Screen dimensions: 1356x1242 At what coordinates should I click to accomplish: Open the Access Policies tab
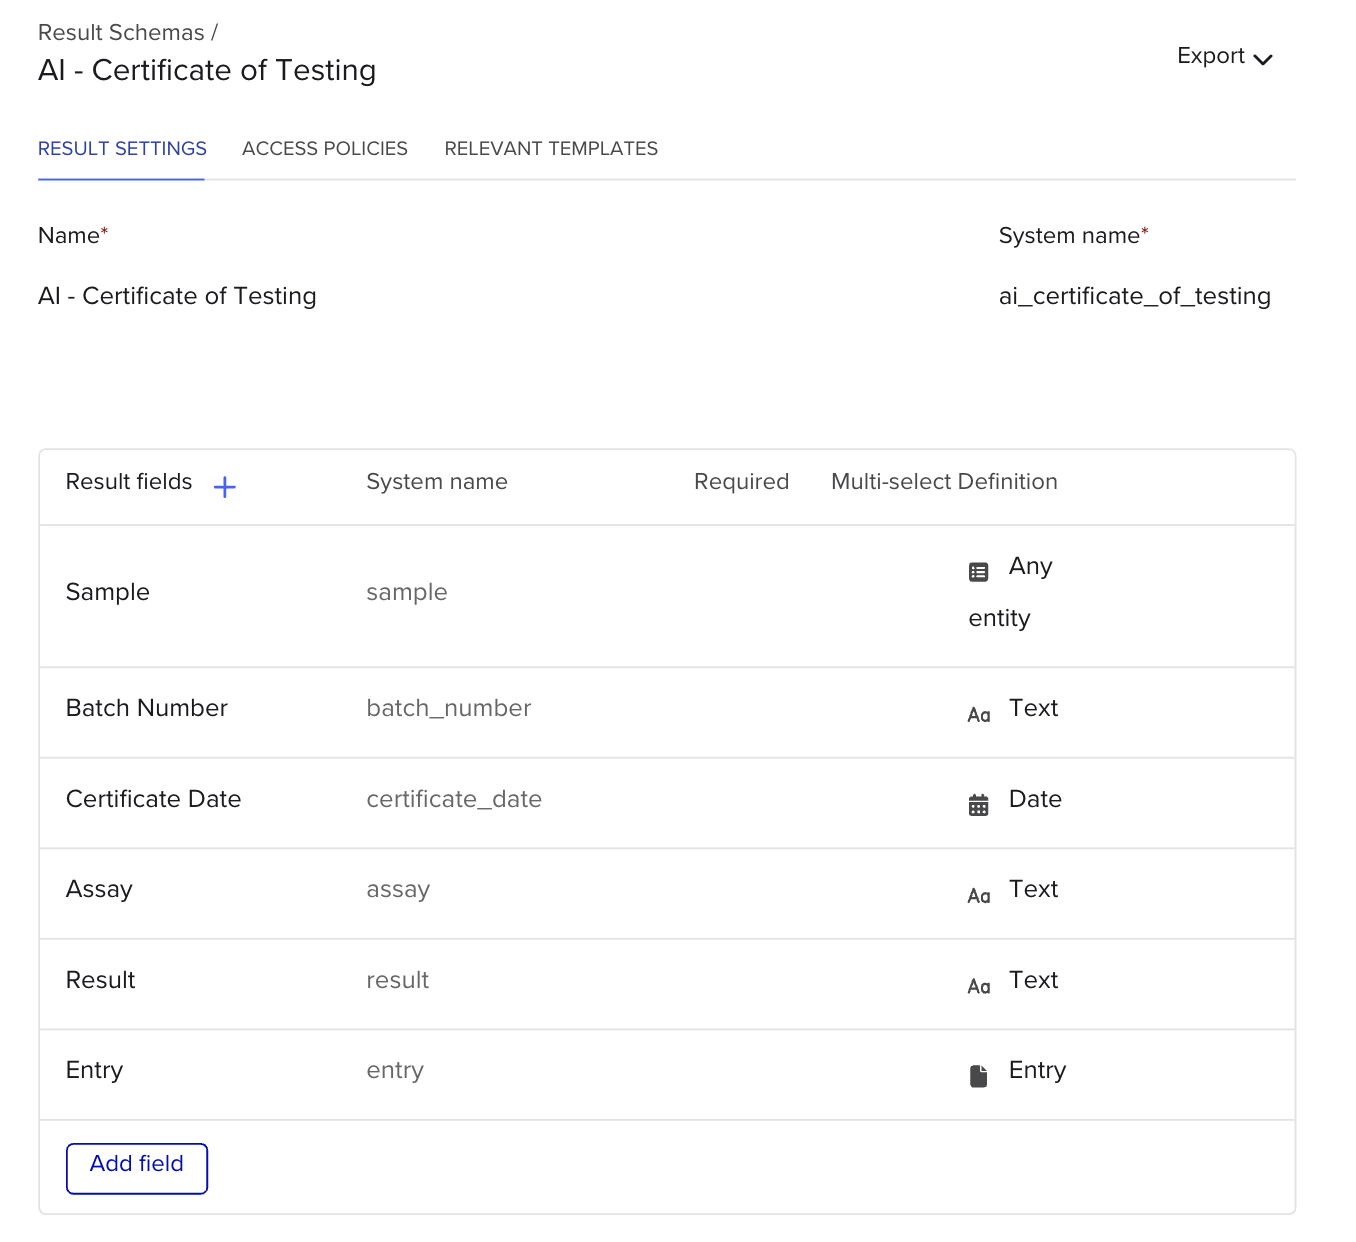[x=325, y=149]
